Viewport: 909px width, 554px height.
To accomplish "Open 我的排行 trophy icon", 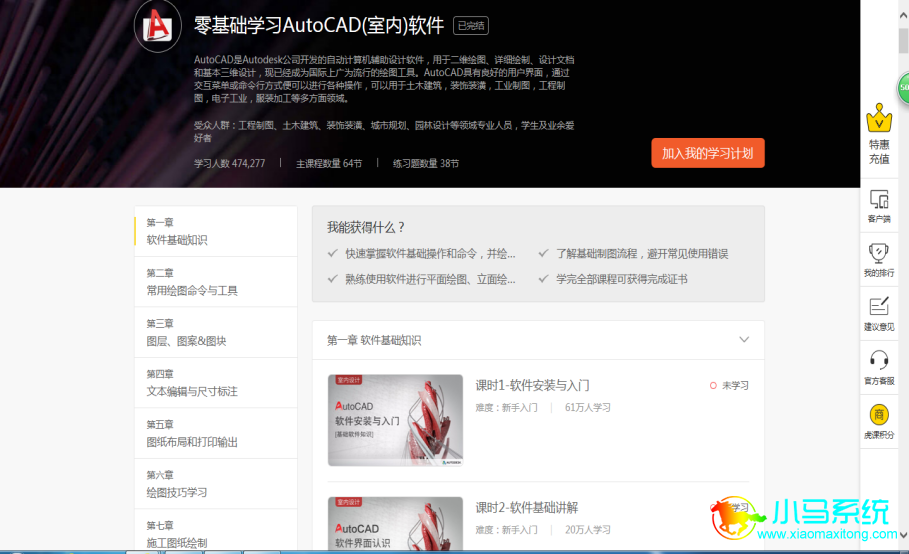I will (x=879, y=260).
